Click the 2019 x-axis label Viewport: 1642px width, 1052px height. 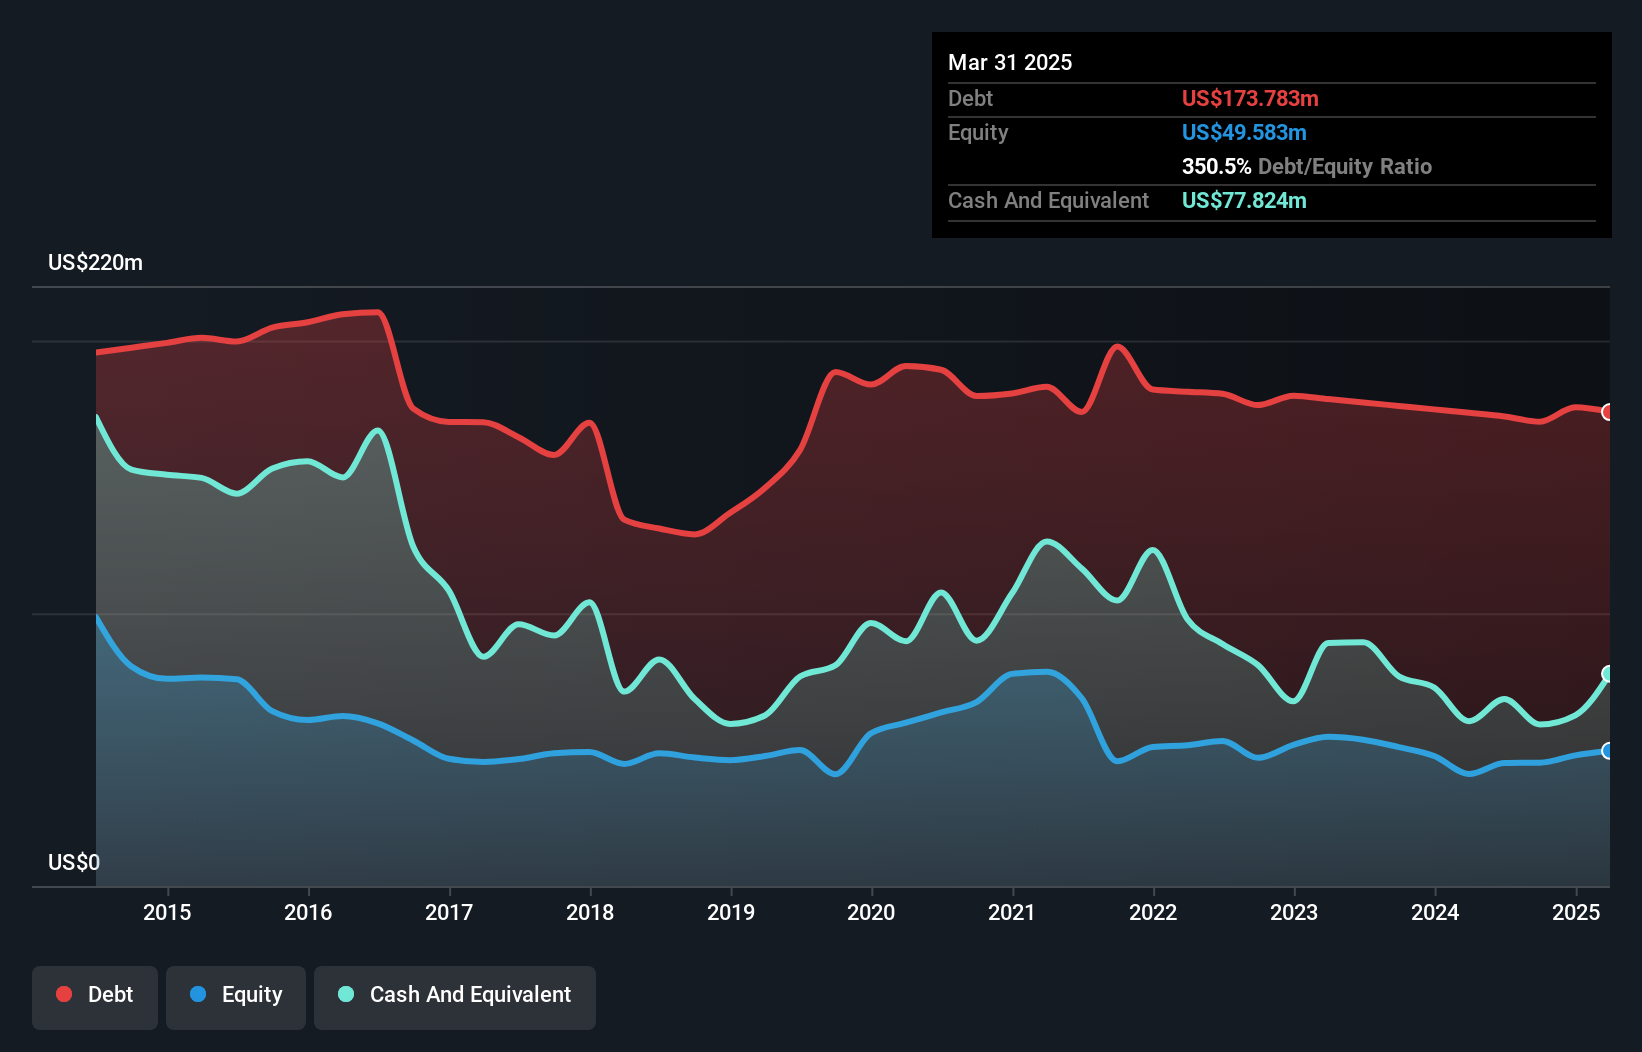731,912
